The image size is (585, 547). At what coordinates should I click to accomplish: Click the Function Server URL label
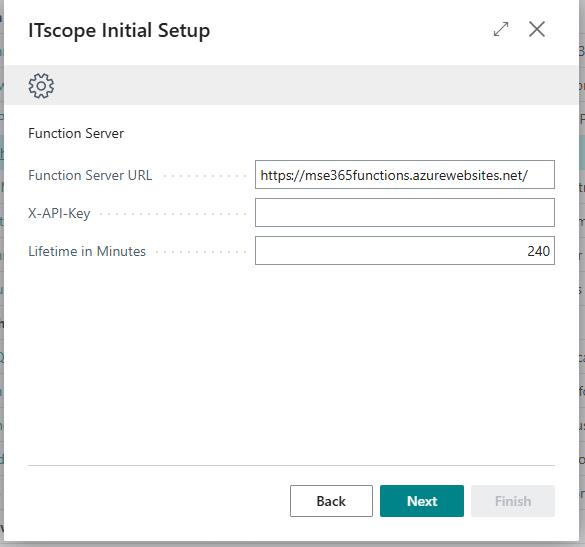click(x=90, y=175)
